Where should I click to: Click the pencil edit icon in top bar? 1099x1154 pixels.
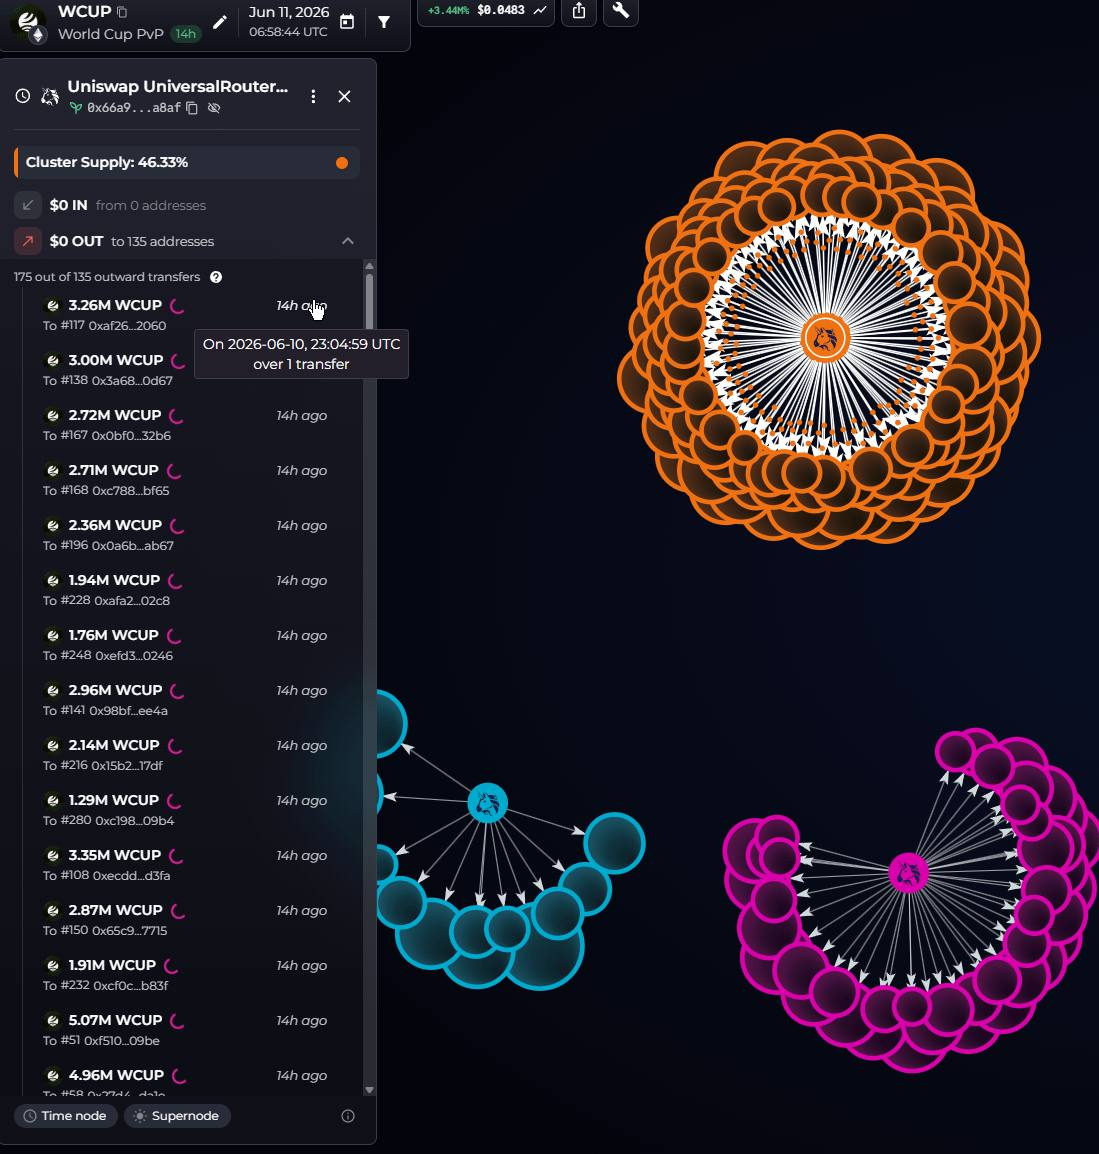219,23
